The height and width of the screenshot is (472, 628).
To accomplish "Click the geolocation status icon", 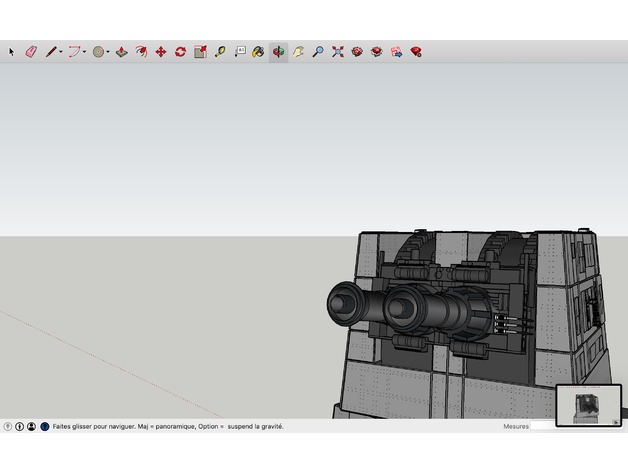I will tap(7, 427).
